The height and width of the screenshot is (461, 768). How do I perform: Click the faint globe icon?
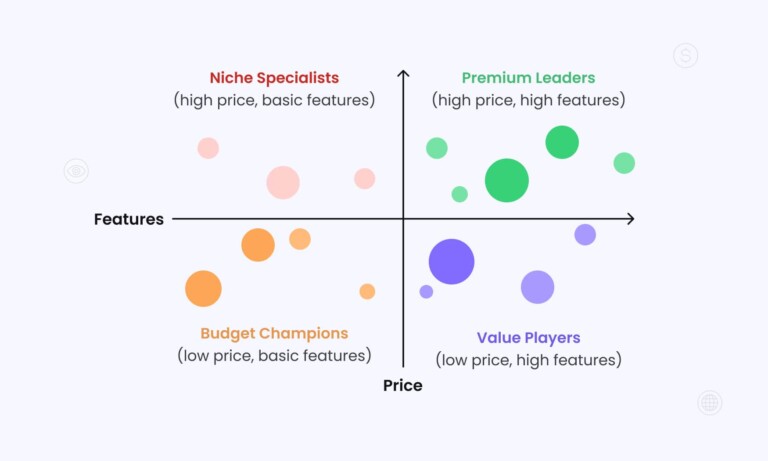tap(710, 403)
